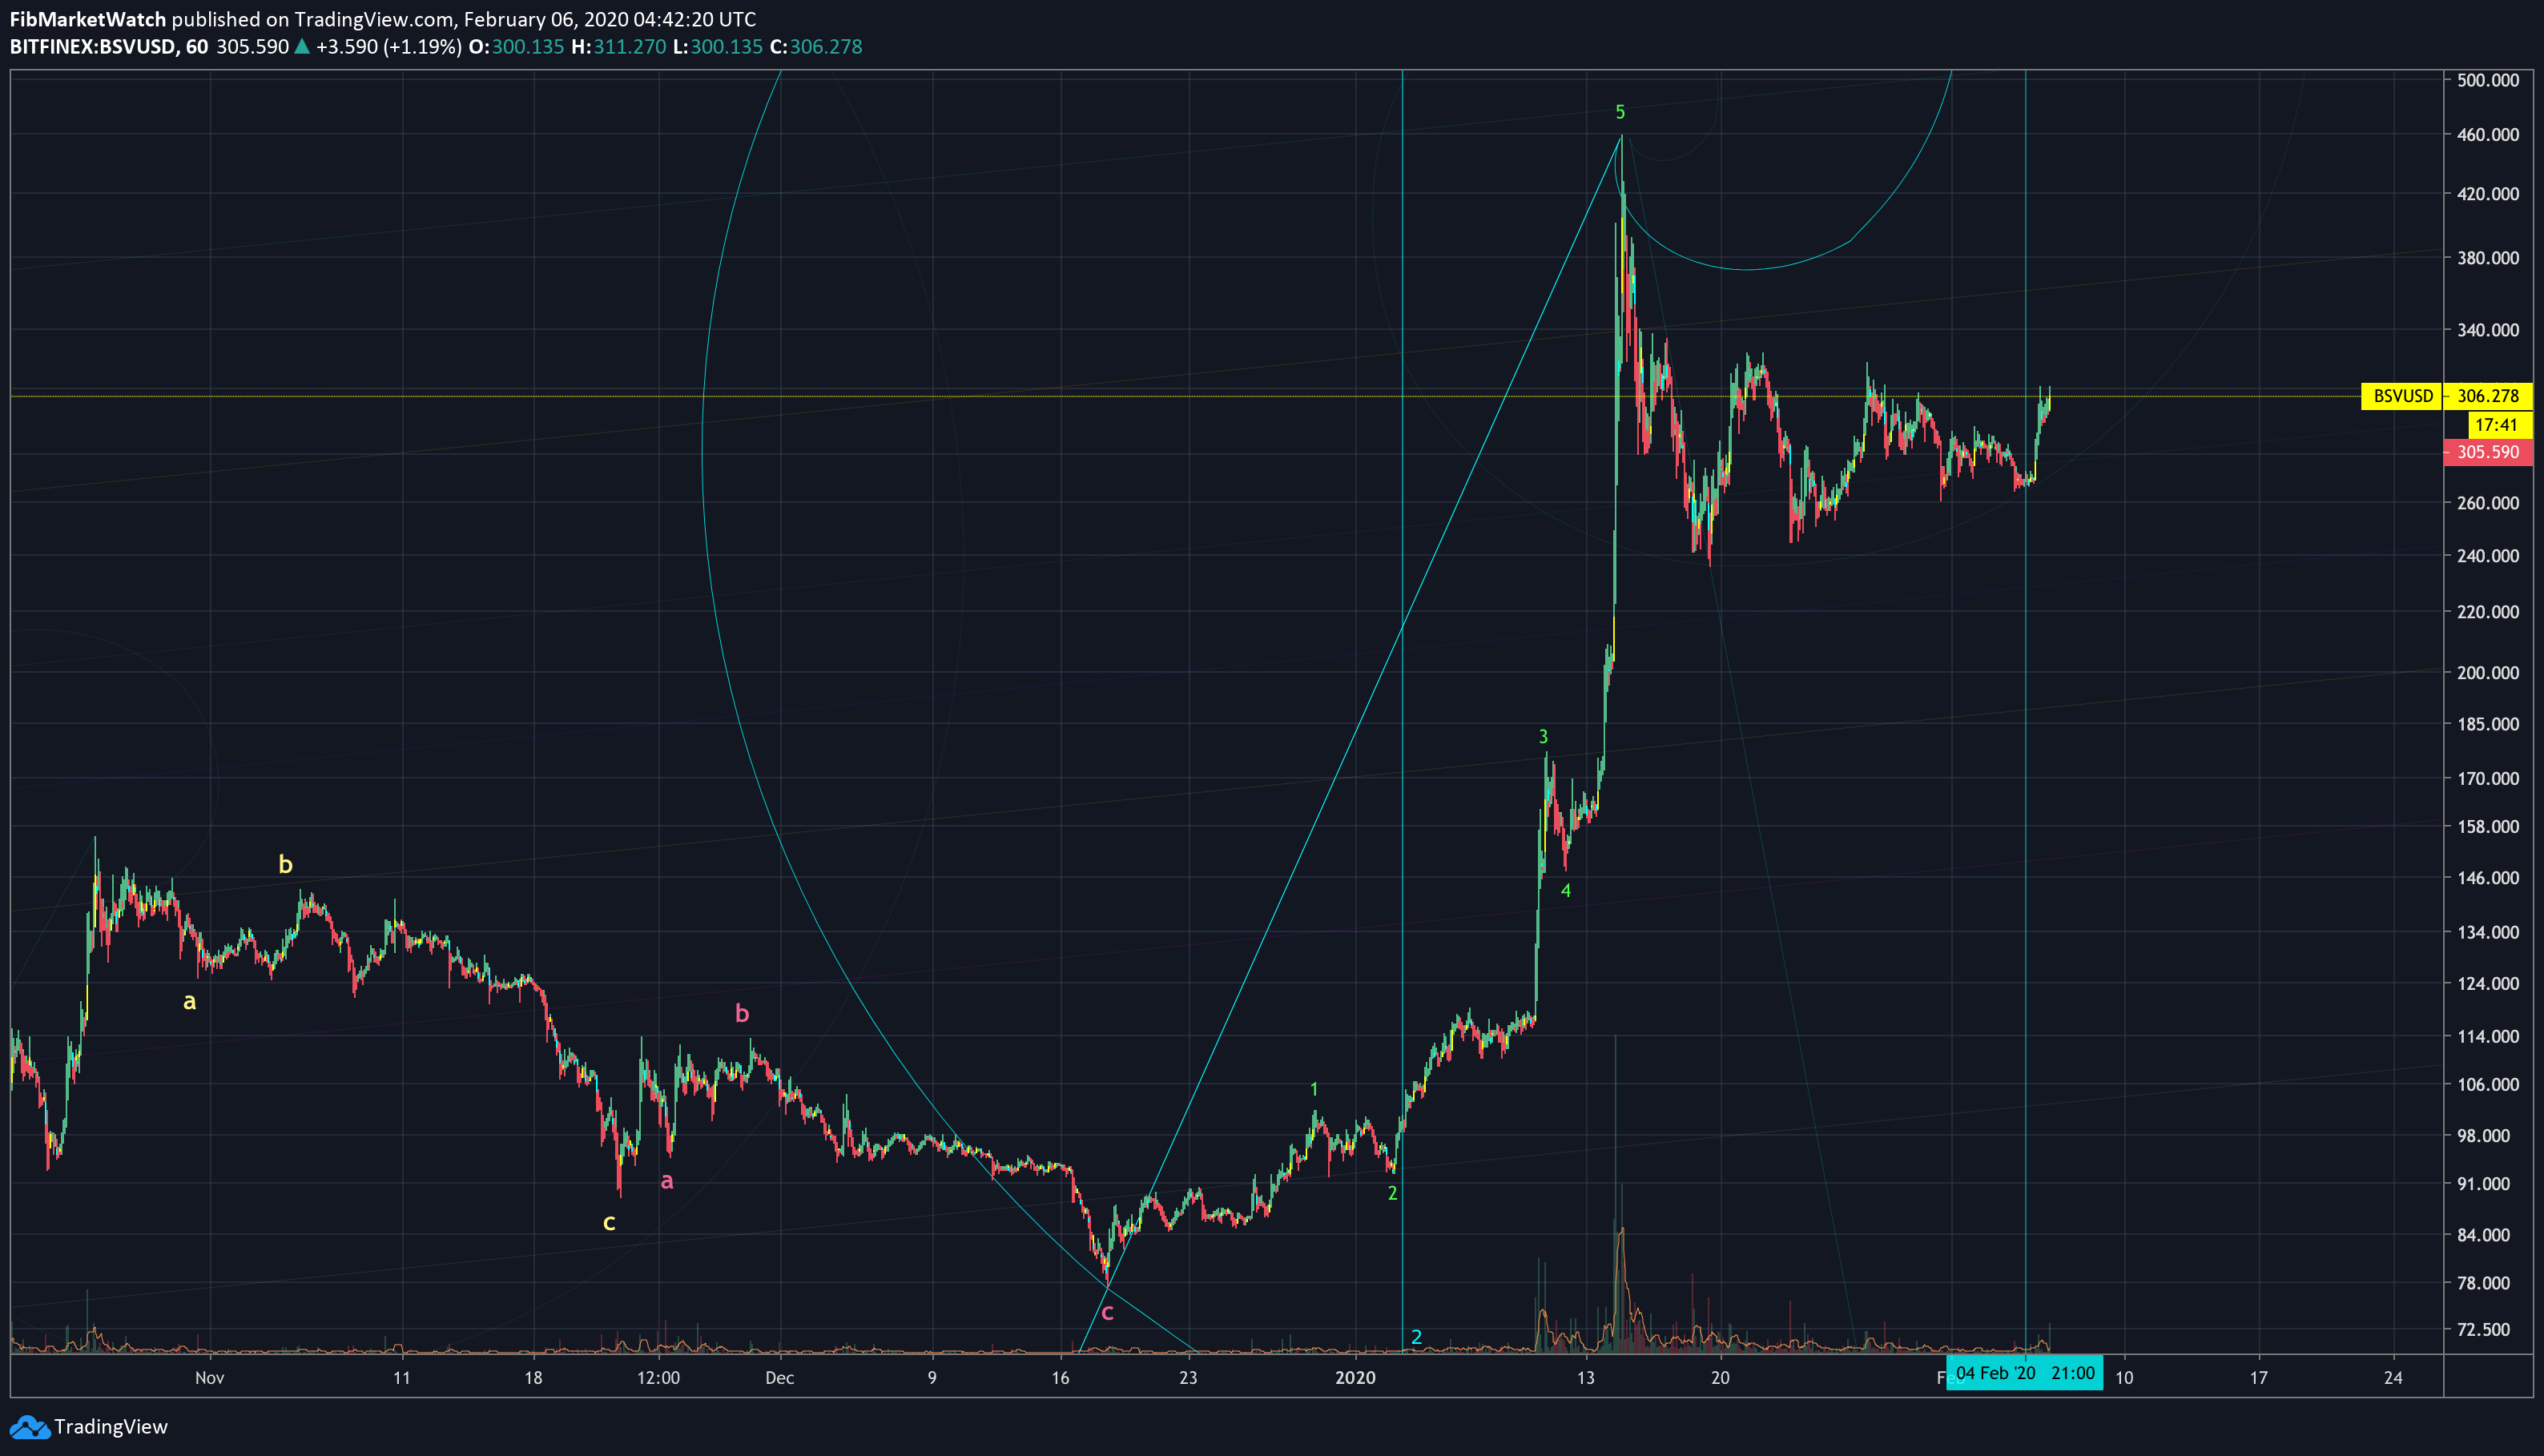The width and height of the screenshot is (2544, 1456).
Task: Click the yellow wave label a
Action: [190, 1001]
